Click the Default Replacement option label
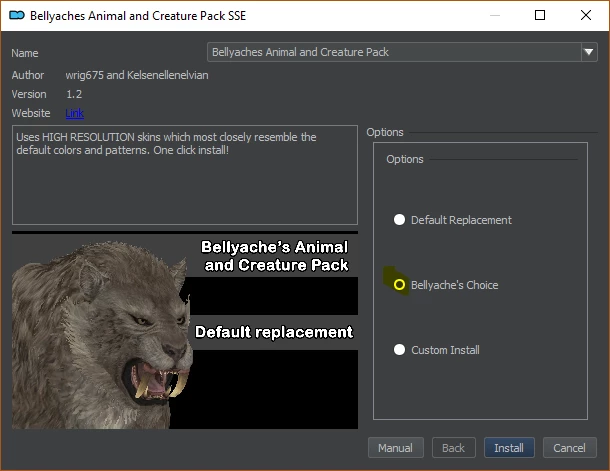The height and width of the screenshot is (471, 610). click(461, 220)
